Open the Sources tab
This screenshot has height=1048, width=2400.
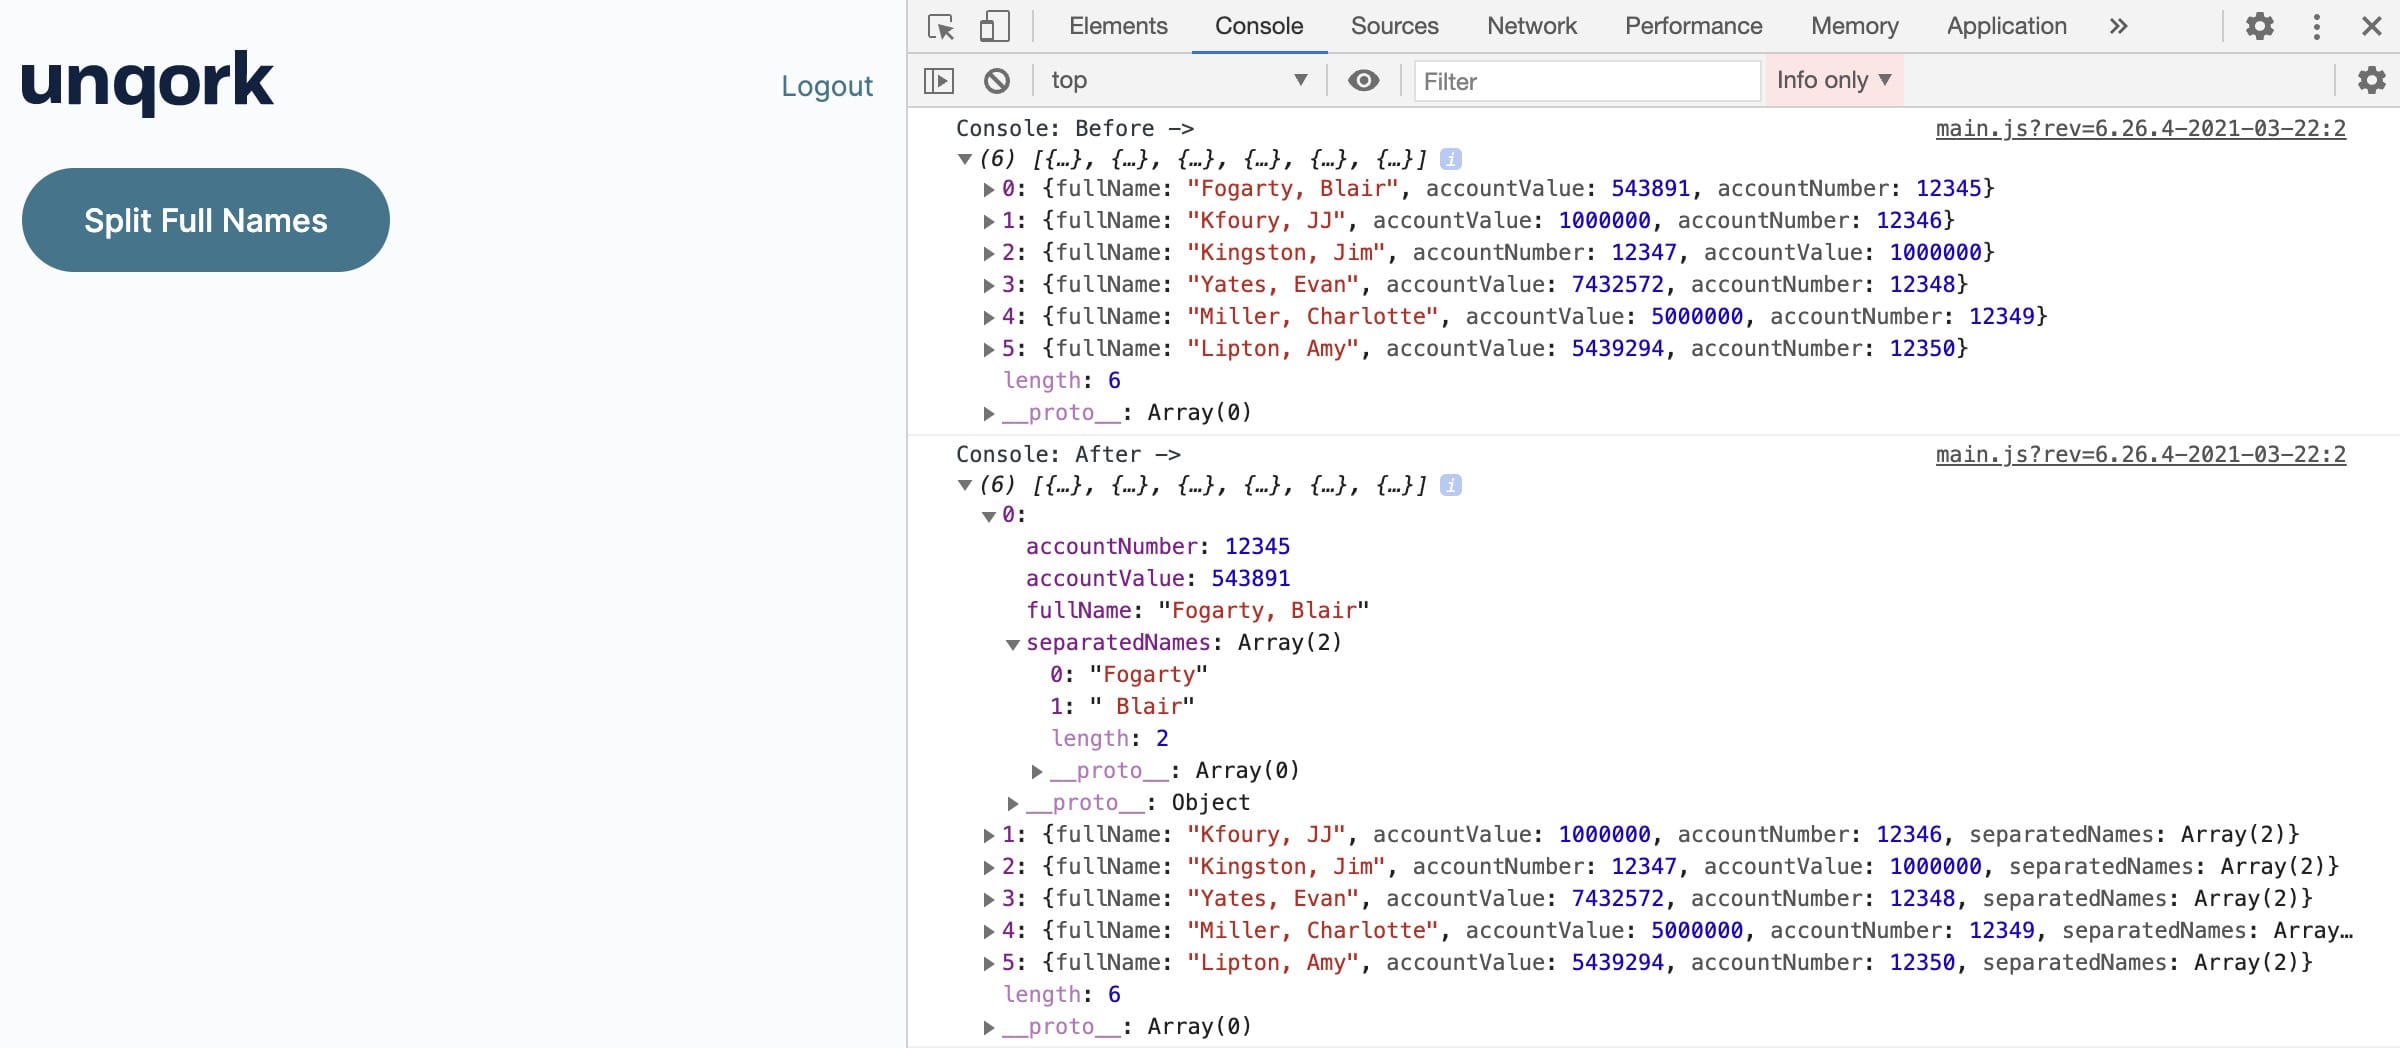tap(1394, 26)
